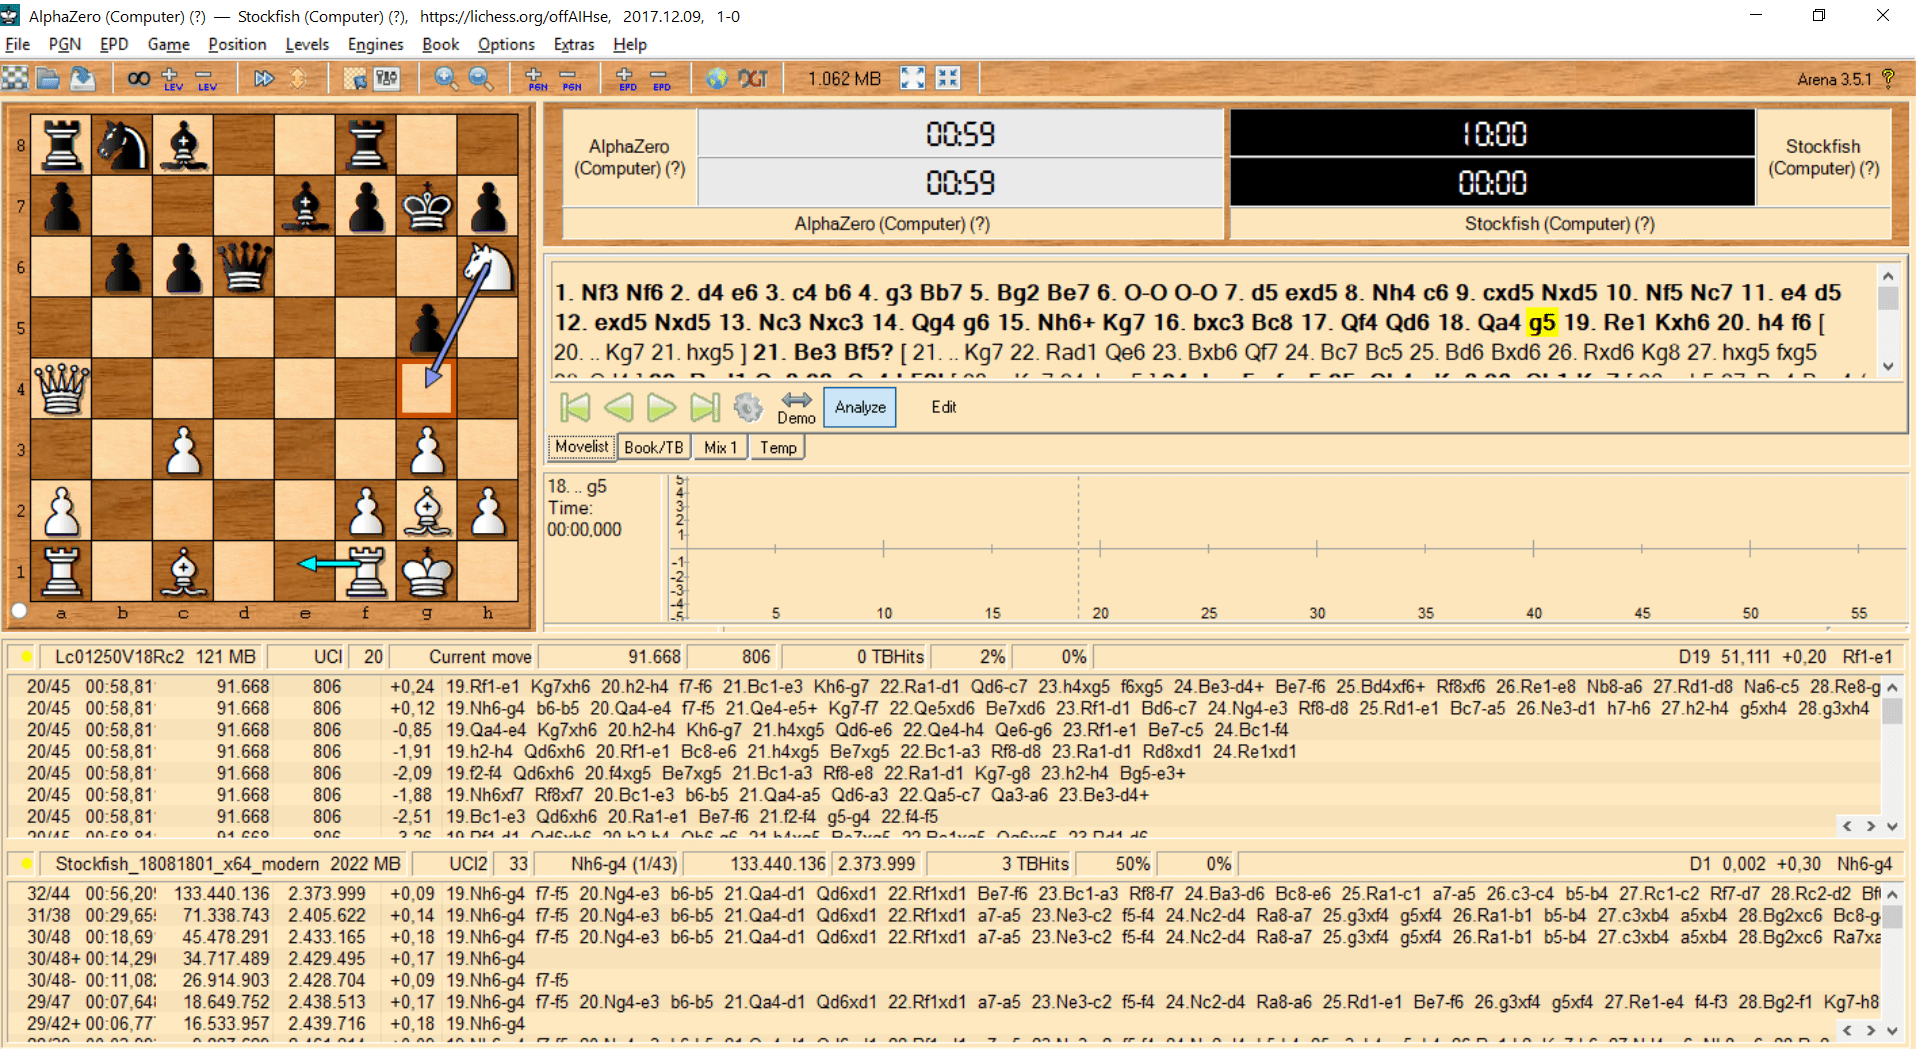Open the engine settings sliders icon
The width and height of the screenshot is (1916, 1049).
click(x=387, y=78)
